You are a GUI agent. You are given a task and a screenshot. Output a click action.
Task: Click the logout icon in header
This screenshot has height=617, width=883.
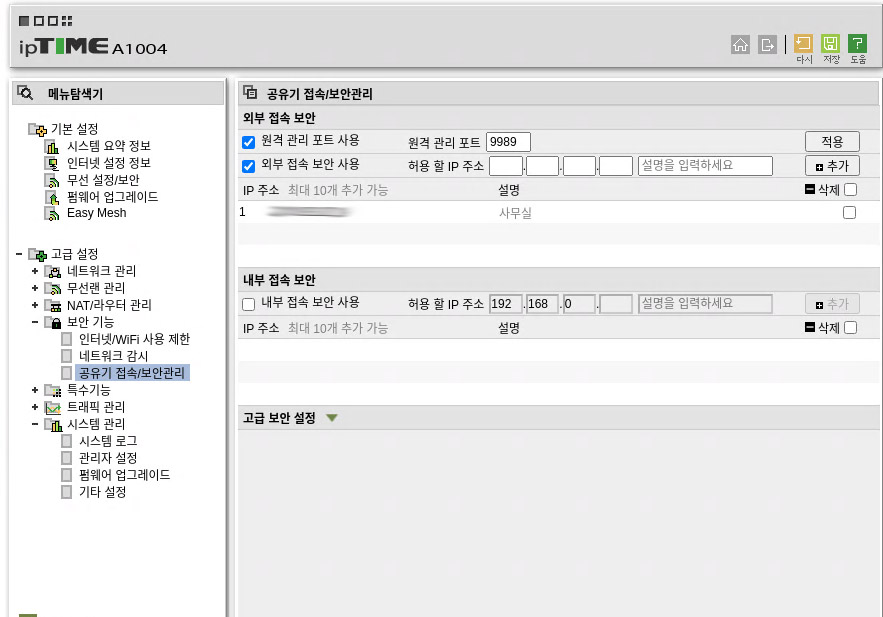pos(767,44)
